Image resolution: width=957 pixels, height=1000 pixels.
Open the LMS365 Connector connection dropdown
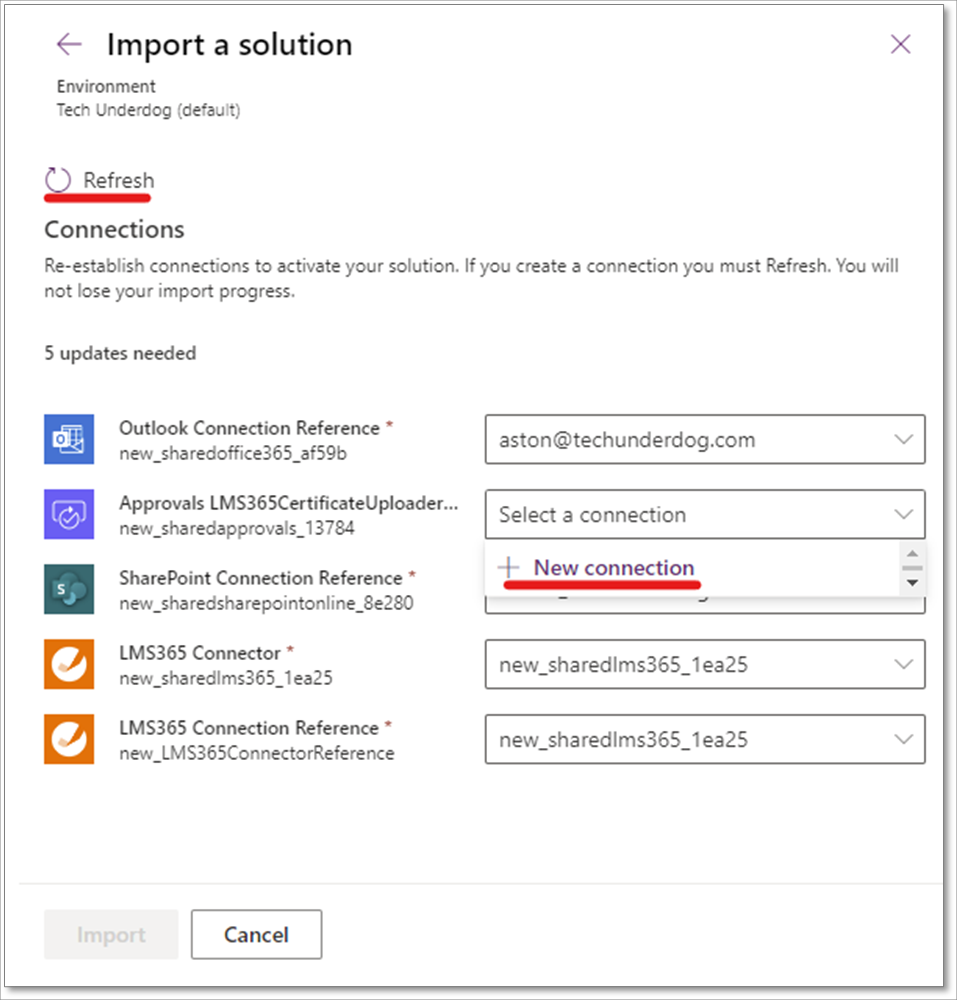[704, 665]
